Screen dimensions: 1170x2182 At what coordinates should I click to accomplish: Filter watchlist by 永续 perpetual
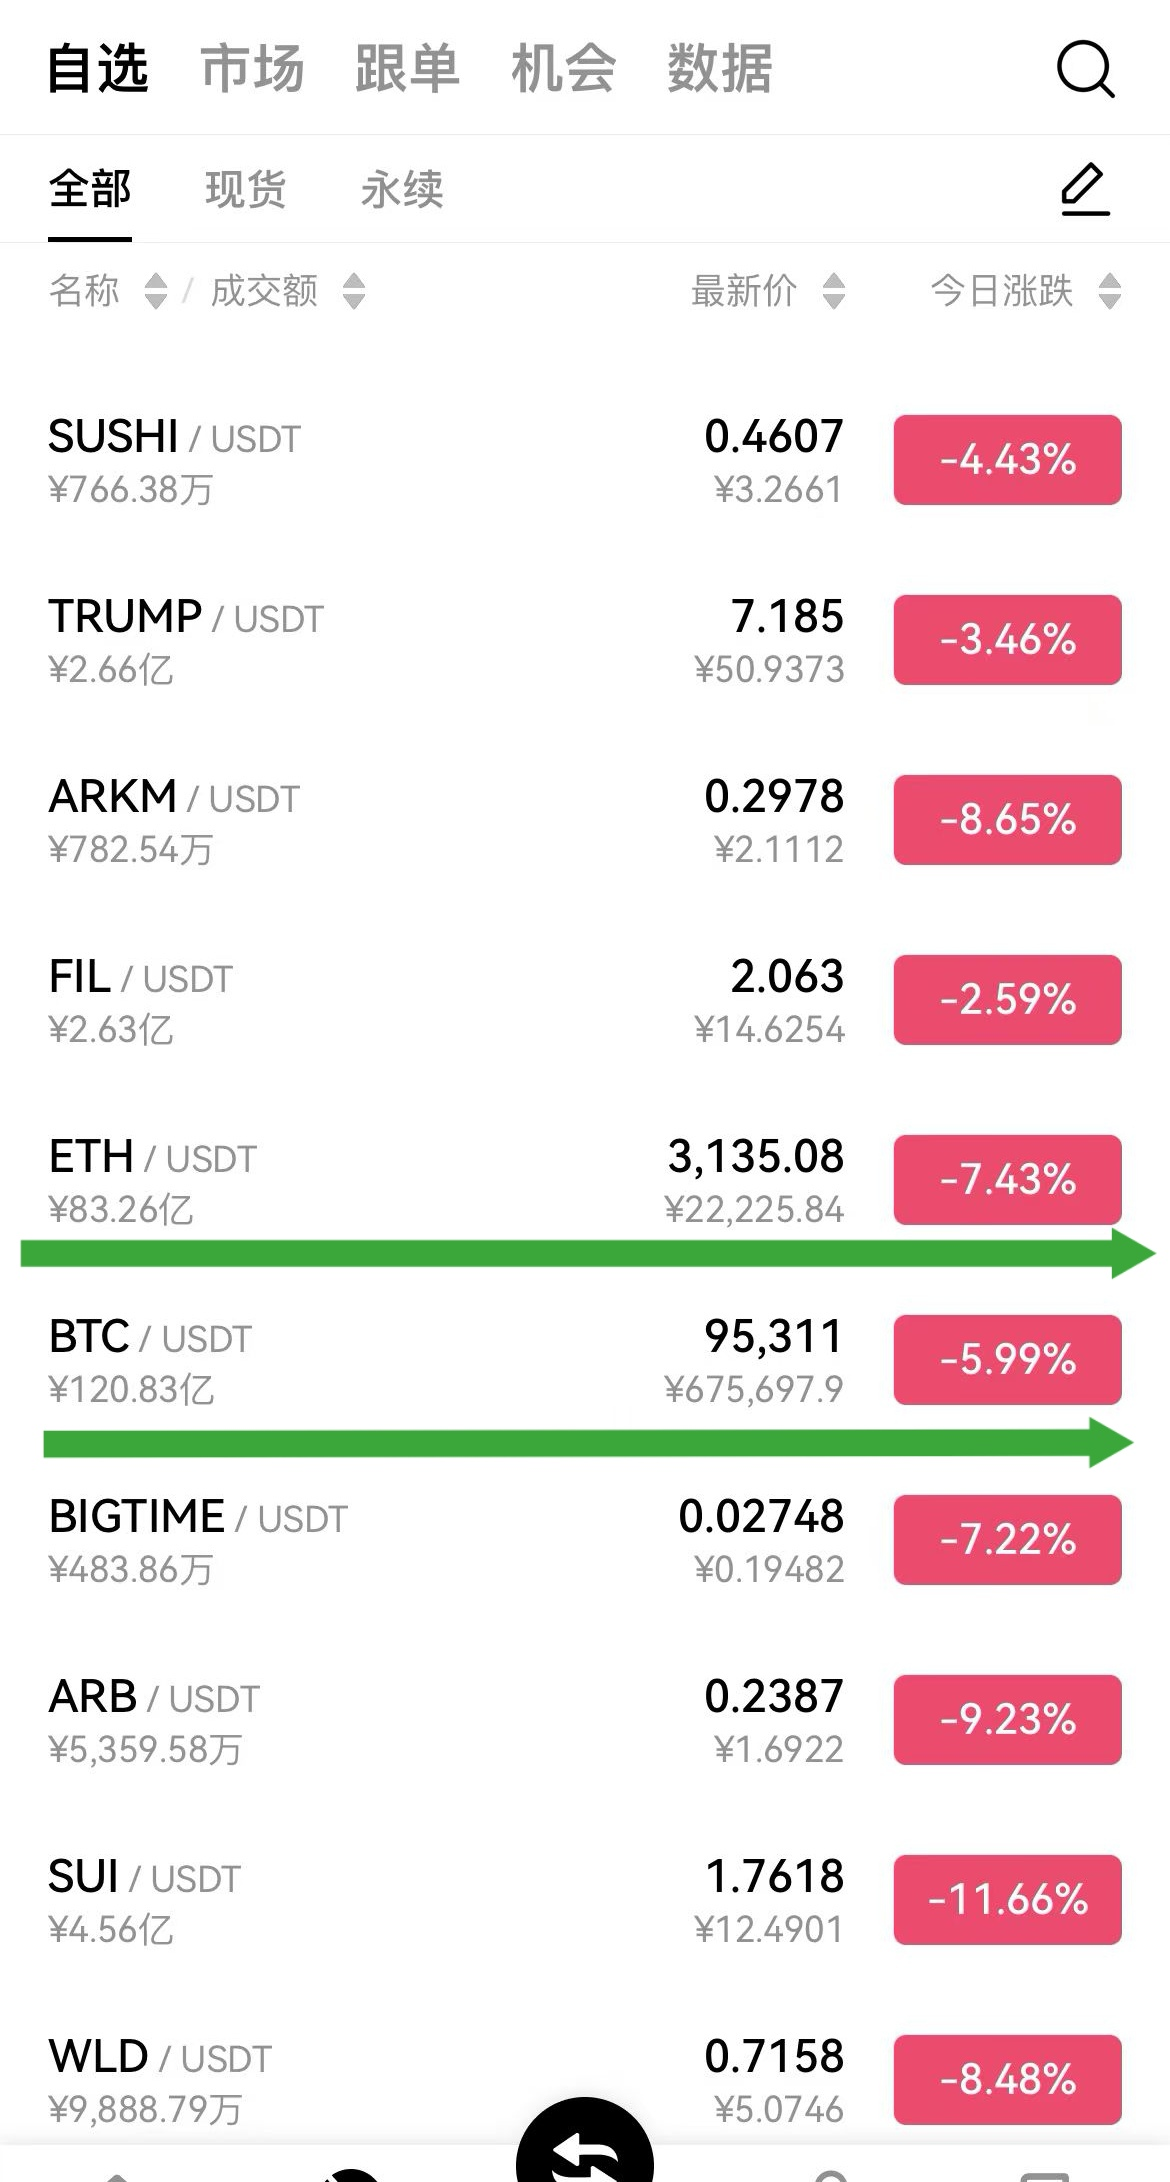point(402,189)
